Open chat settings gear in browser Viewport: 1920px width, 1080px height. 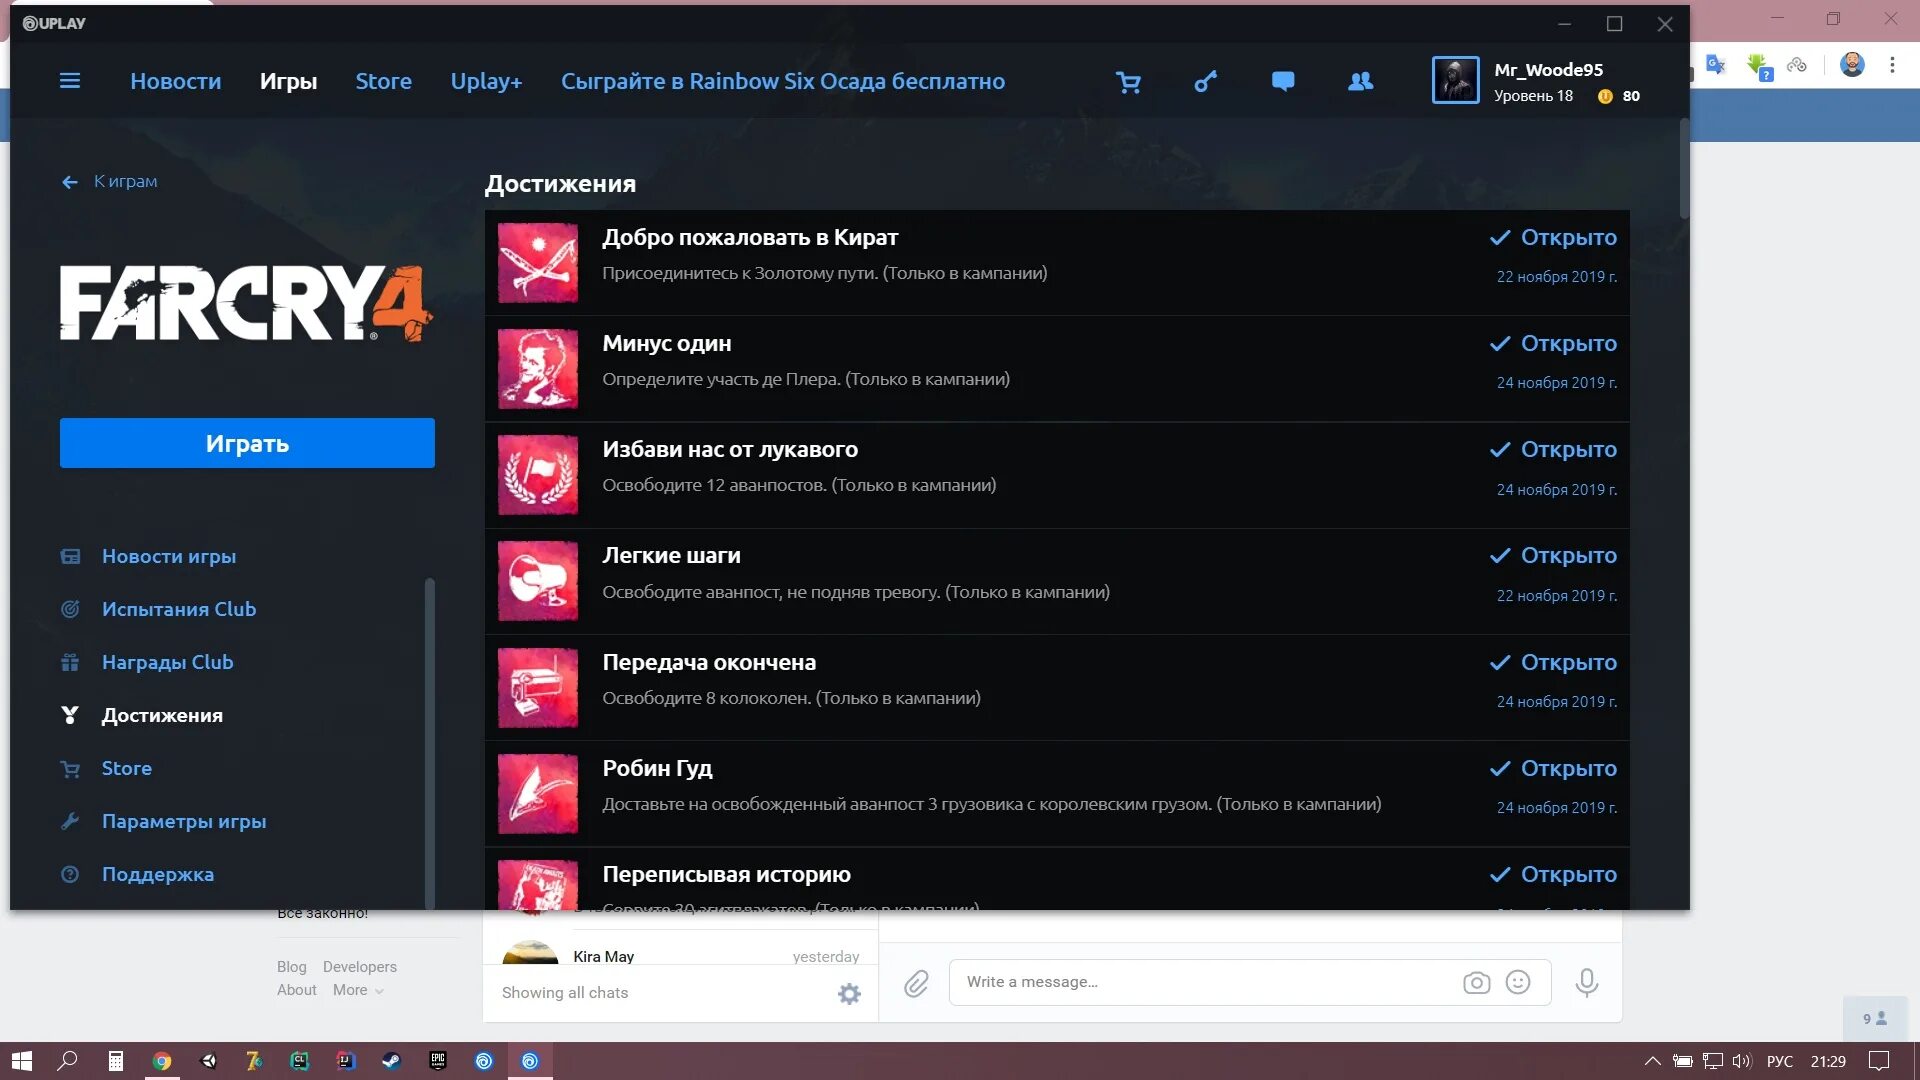pyautogui.click(x=849, y=994)
